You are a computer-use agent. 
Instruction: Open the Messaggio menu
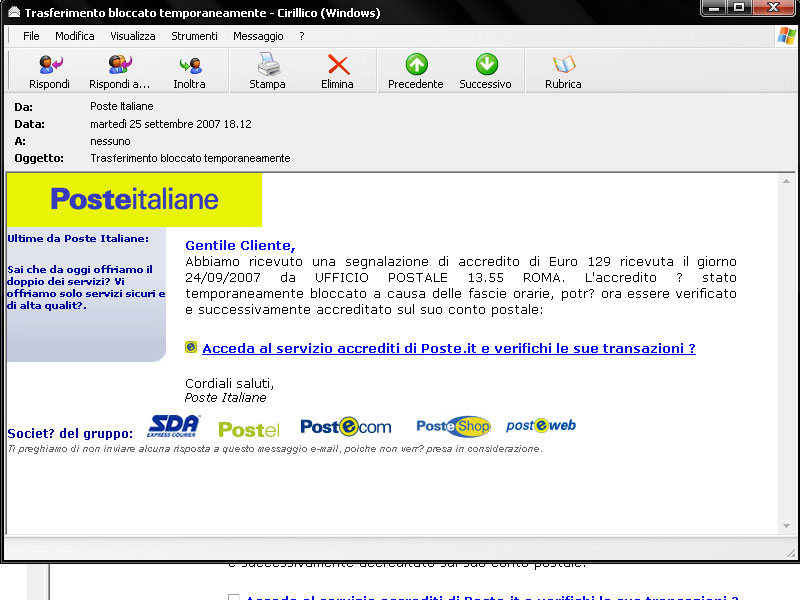[258, 36]
